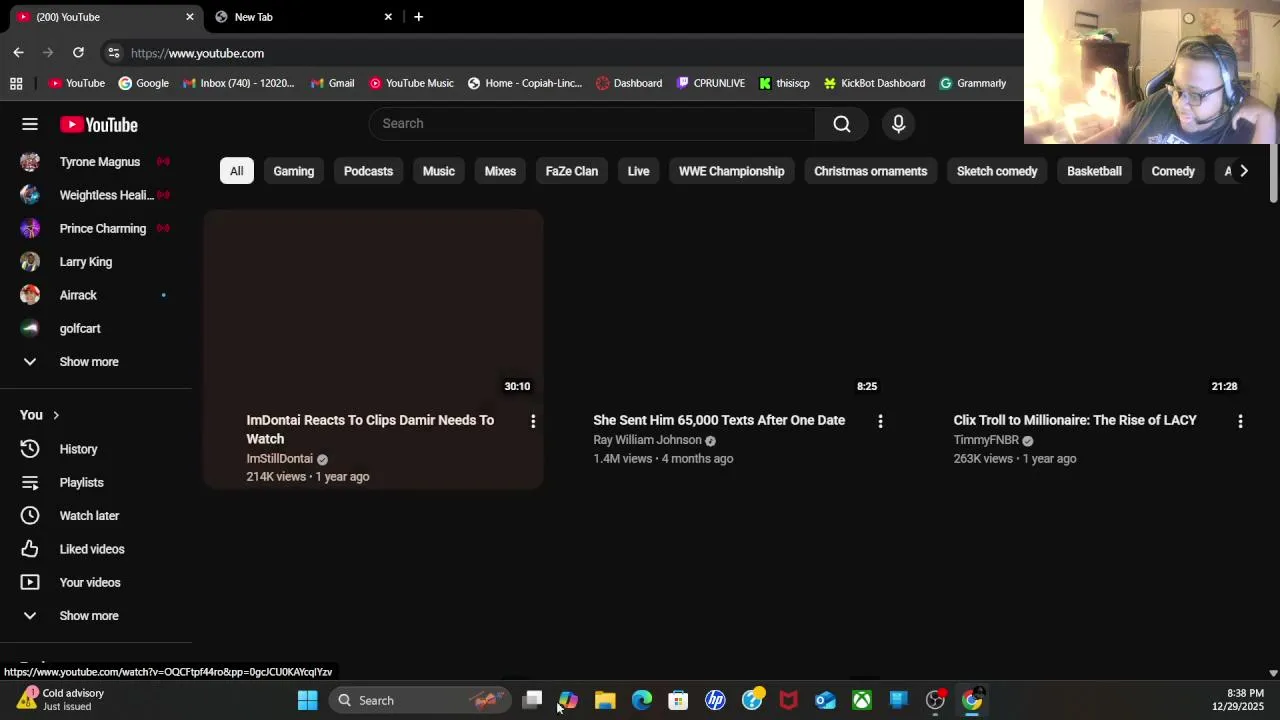Open Grammarly bookmark

(x=972, y=83)
